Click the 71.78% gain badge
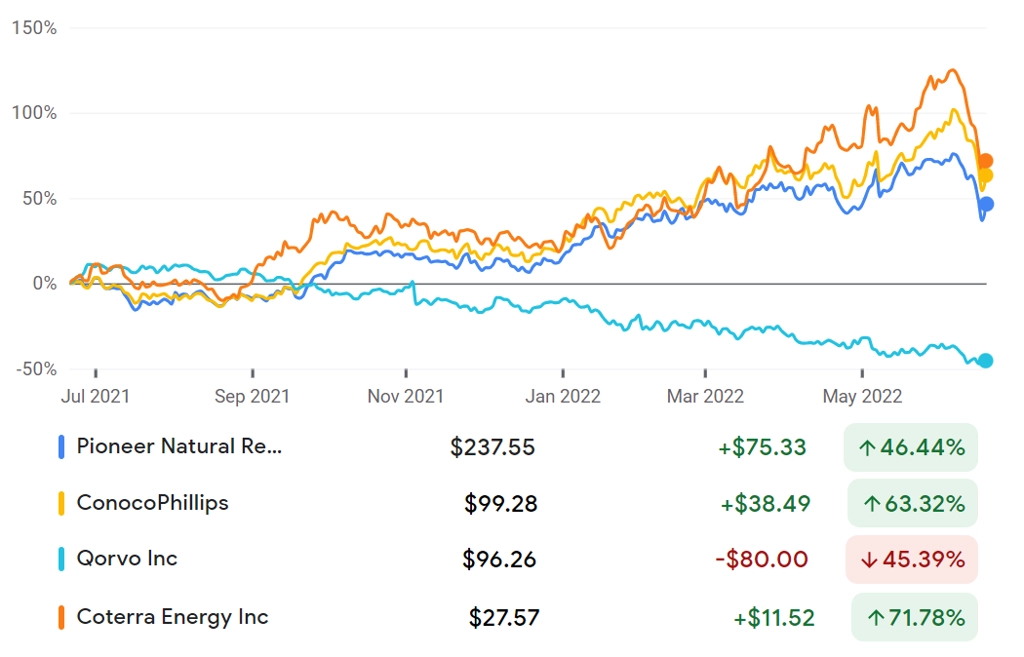The width and height of the screenshot is (1024, 657). coord(914,617)
